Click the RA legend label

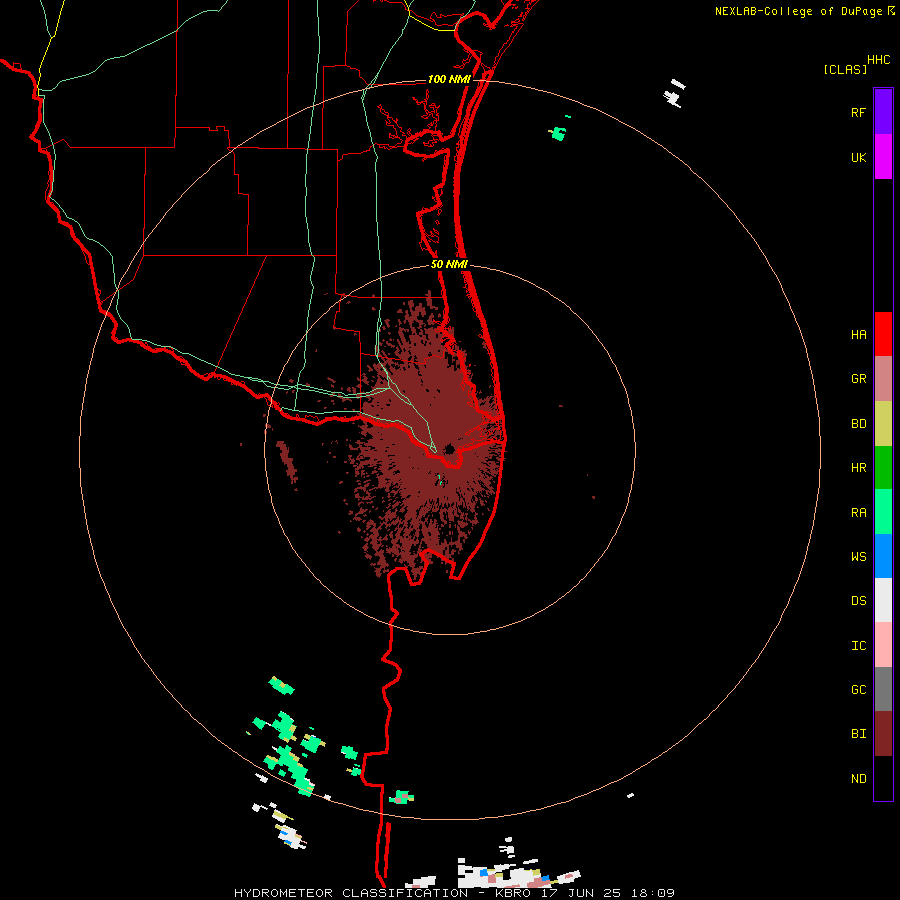(858, 513)
